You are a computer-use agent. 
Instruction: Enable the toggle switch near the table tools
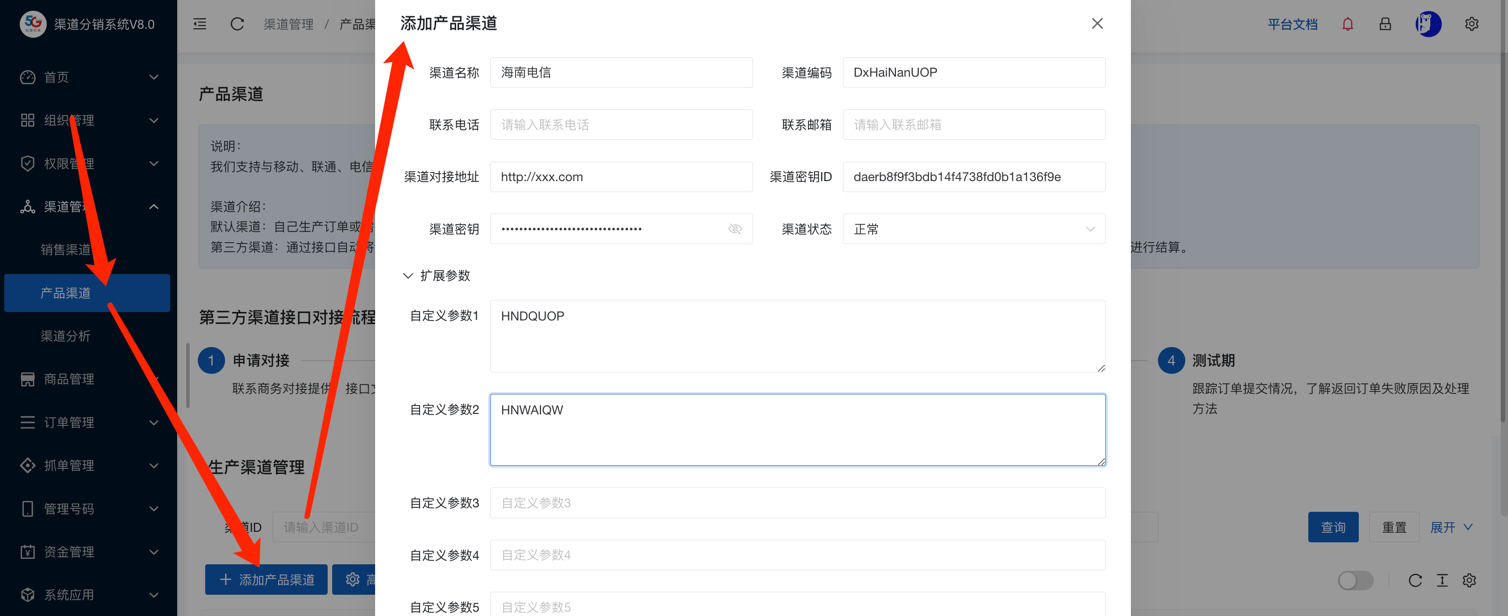click(x=1355, y=580)
